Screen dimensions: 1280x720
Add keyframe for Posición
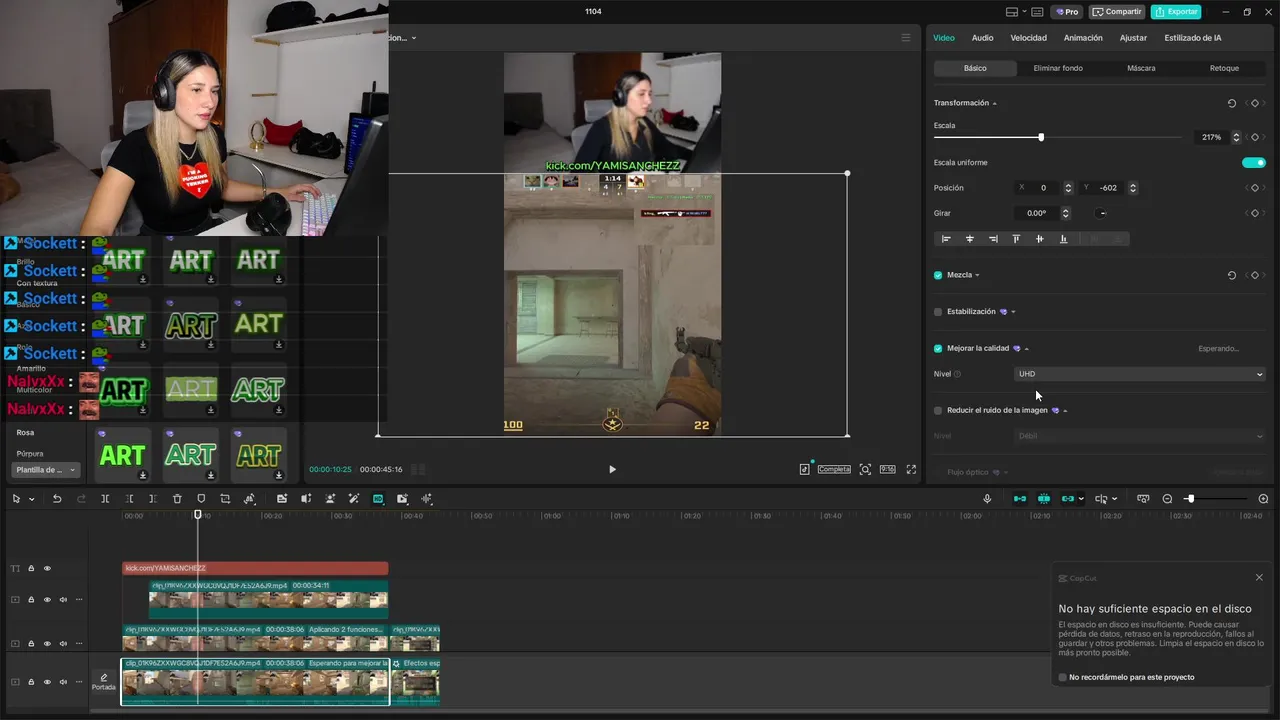point(1254,188)
